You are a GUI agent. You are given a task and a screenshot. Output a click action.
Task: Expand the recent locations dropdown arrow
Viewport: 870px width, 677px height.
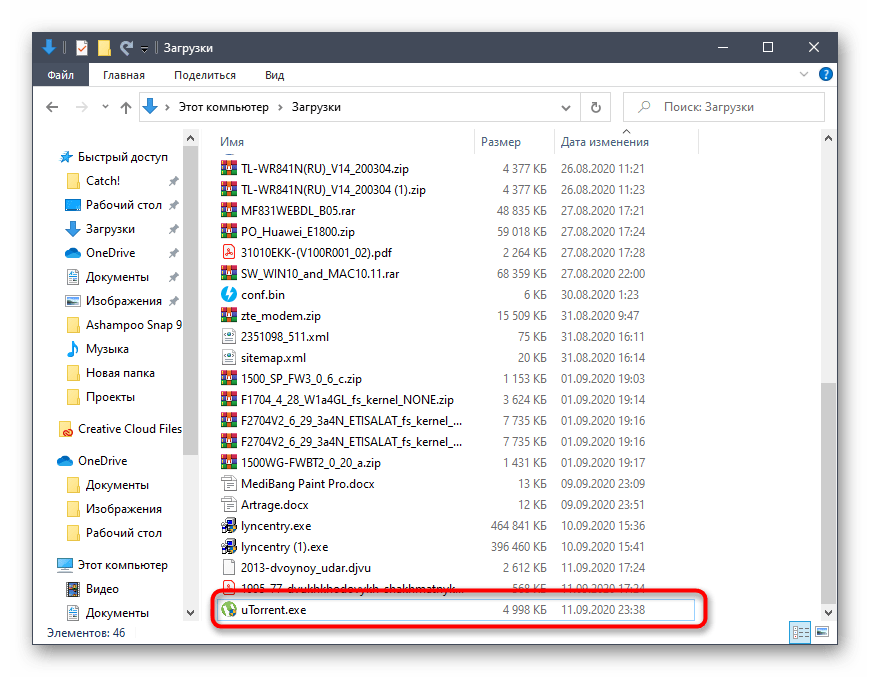[x=103, y=108]
